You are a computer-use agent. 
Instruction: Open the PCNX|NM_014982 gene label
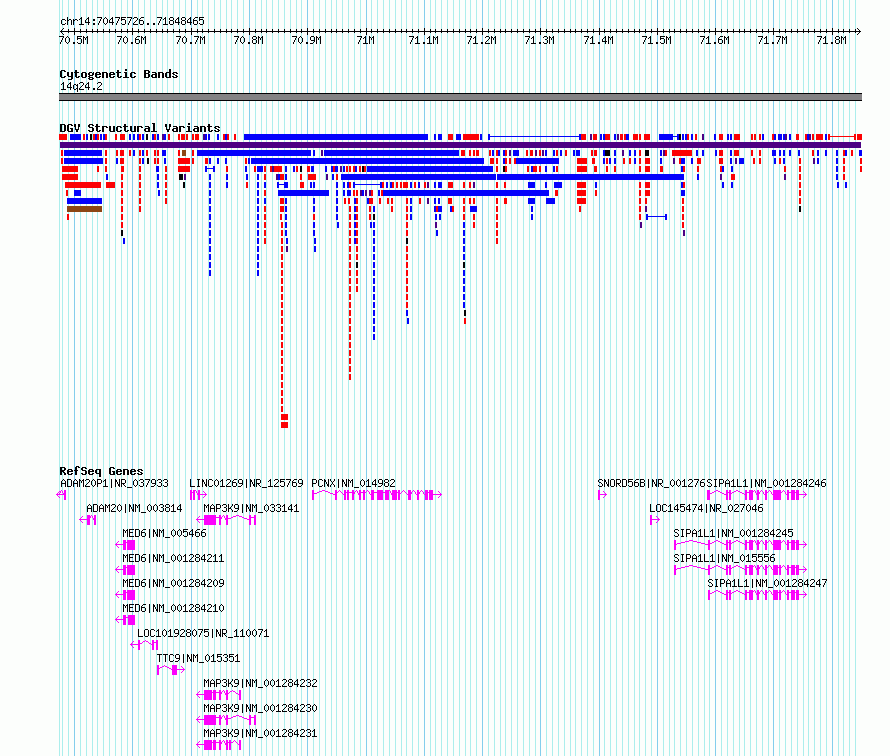[353, 483]
